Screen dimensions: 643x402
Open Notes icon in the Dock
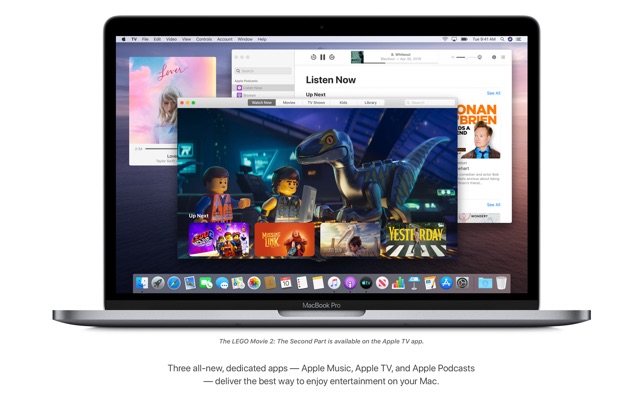[318, 283]
